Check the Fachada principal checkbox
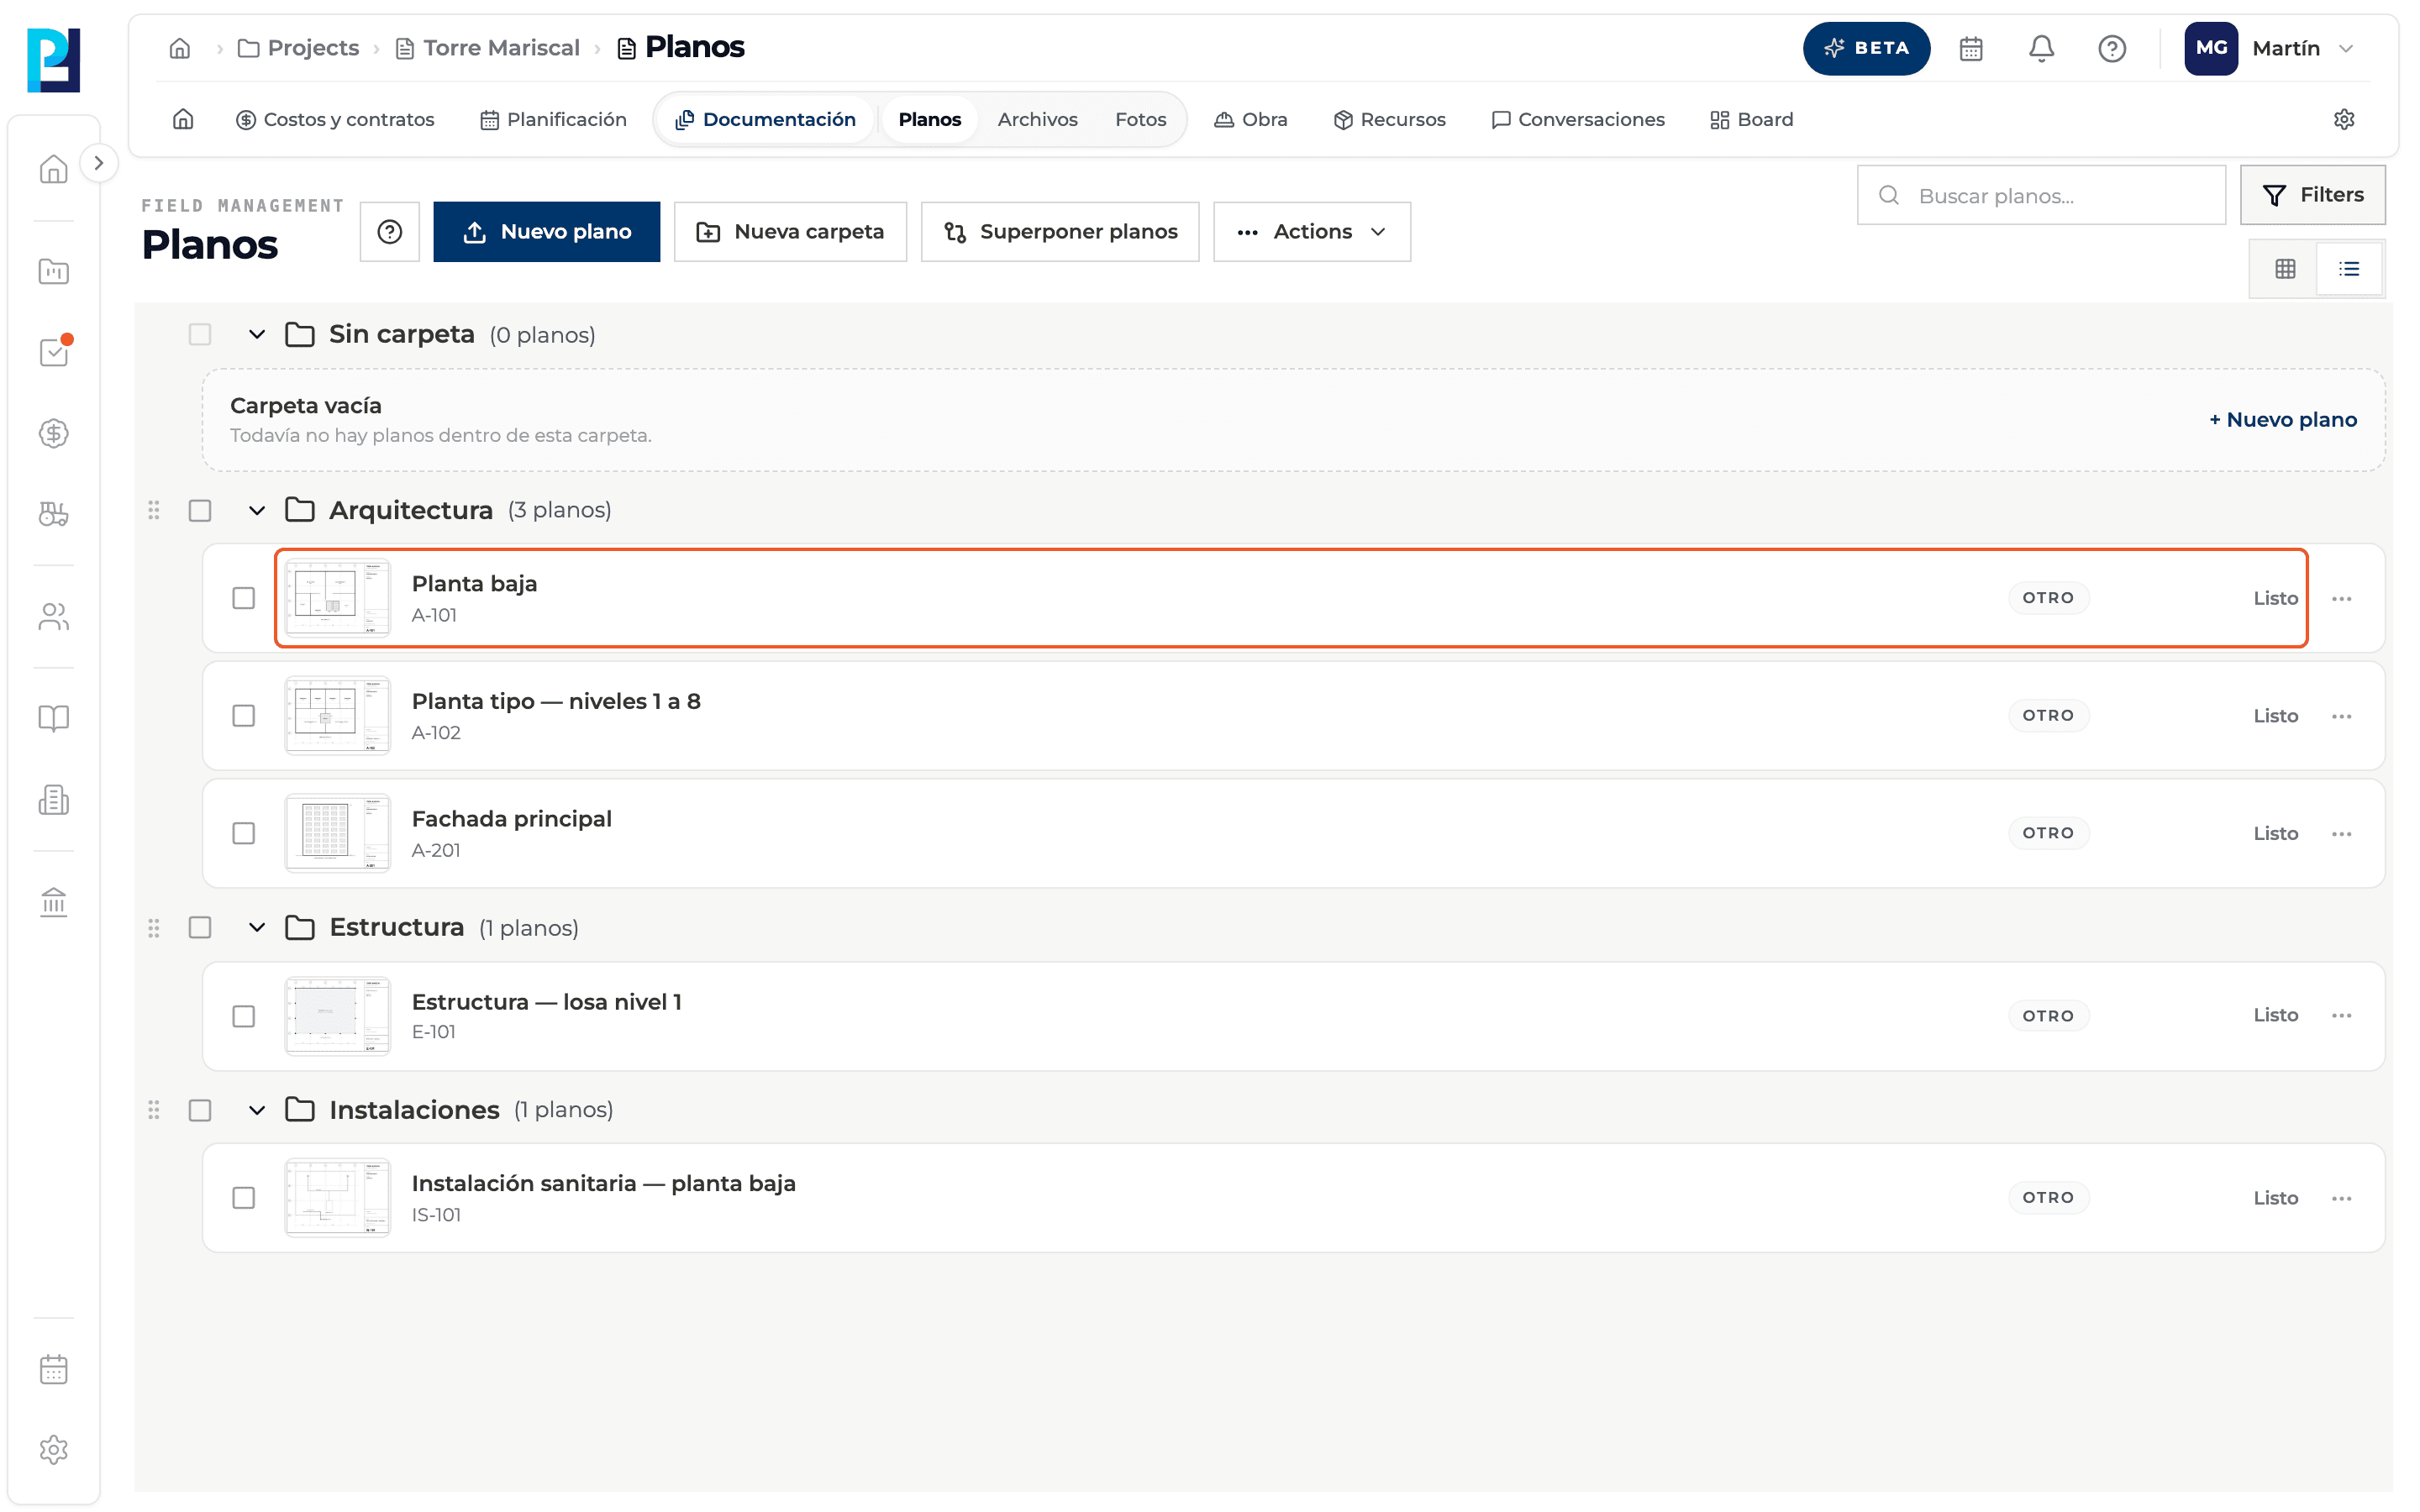This screenshot has height=1512, width=2420. click(x=244, y=833)
